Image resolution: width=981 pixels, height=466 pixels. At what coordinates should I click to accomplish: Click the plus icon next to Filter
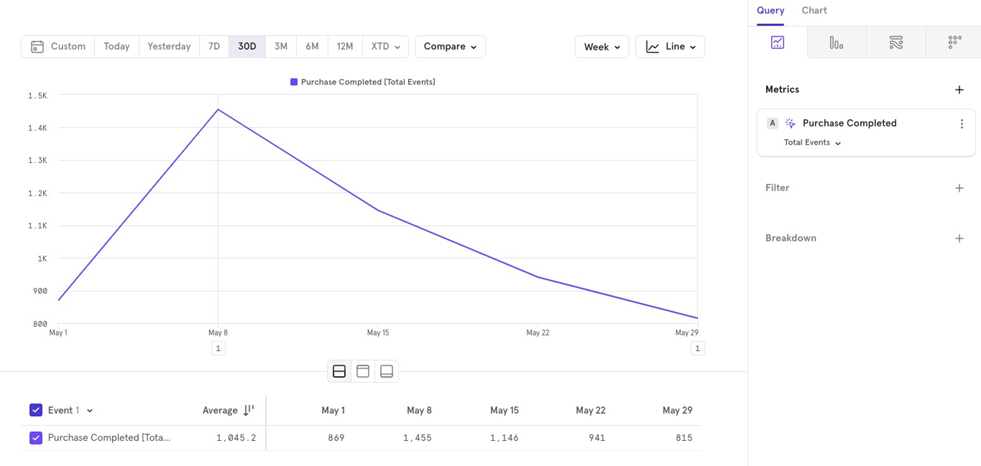point(959,188)
